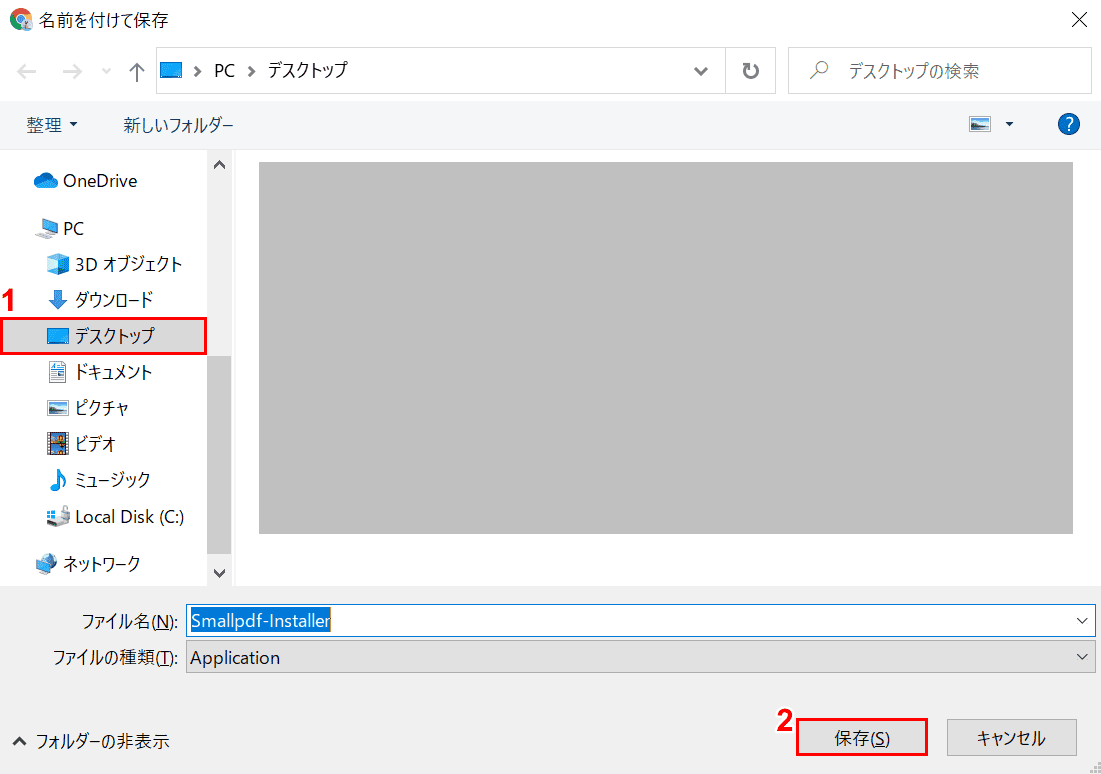Select ネットワーク in the navigation pane
Image resolution: width=1101 pixels, height=774 pixels.
click(88, 563)
